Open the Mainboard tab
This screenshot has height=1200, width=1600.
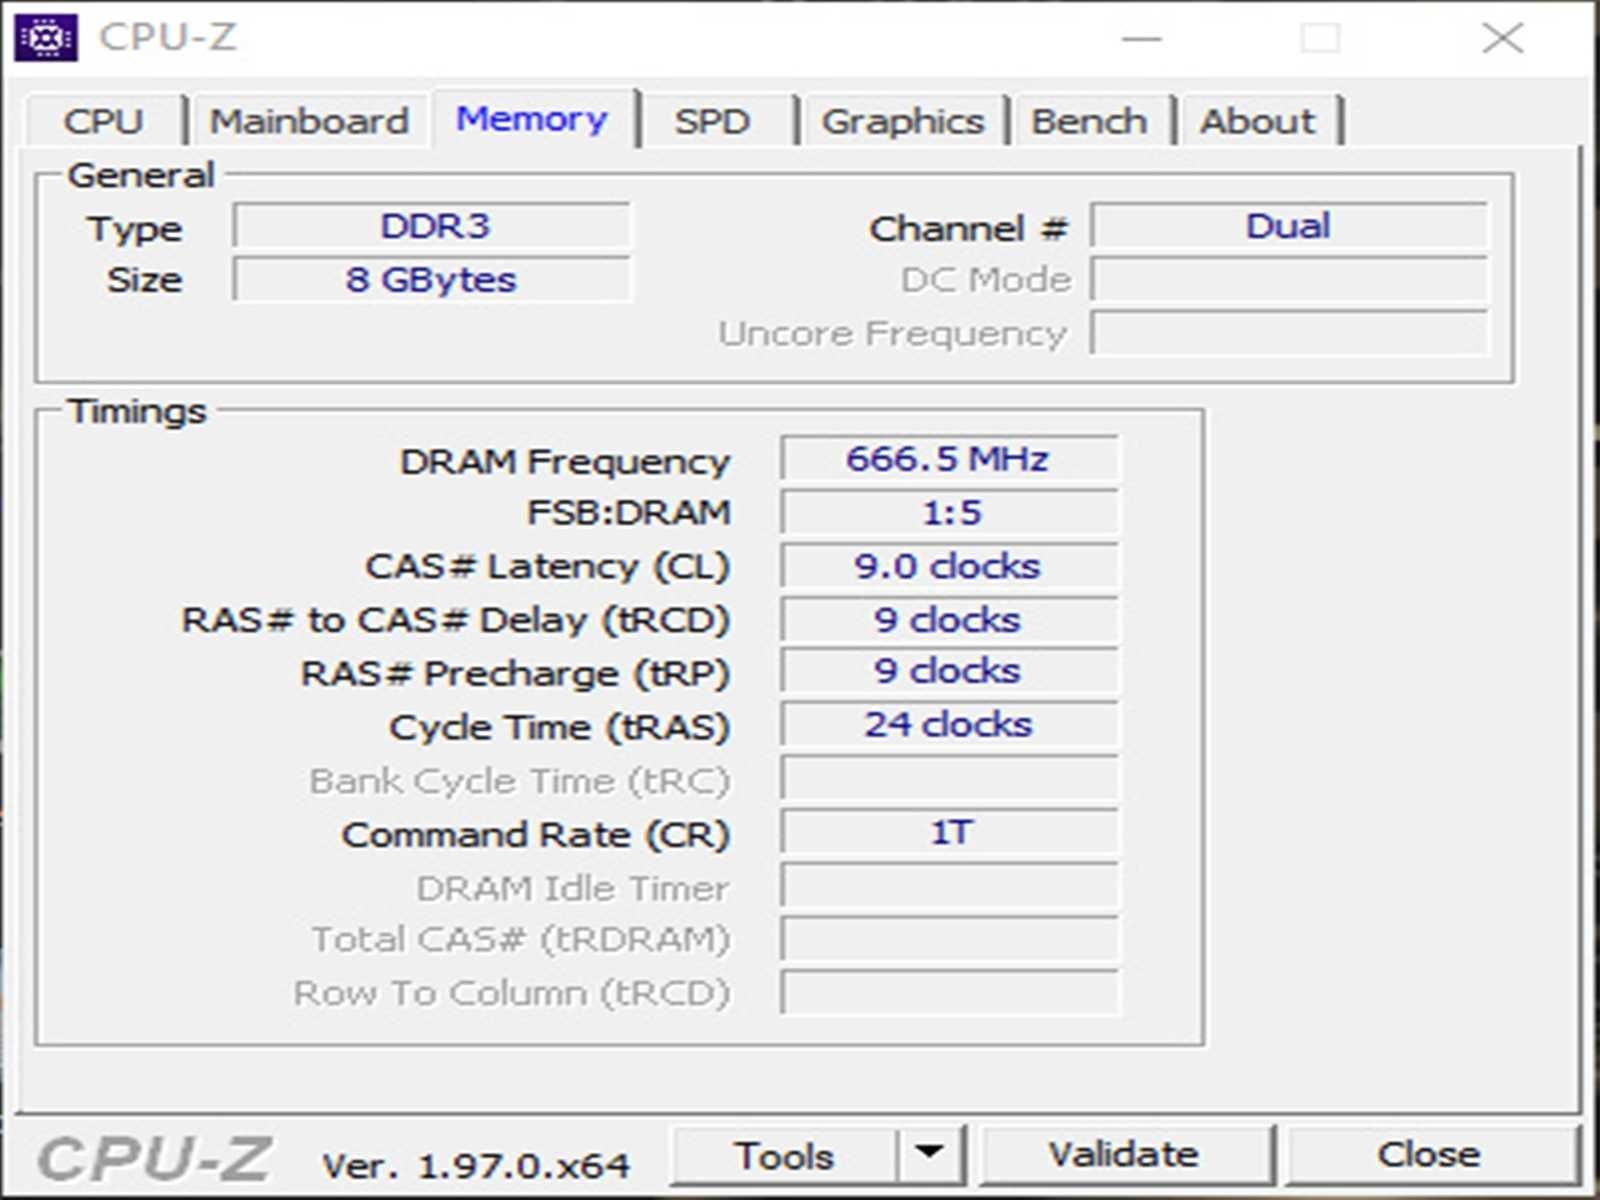coord(309,121)
